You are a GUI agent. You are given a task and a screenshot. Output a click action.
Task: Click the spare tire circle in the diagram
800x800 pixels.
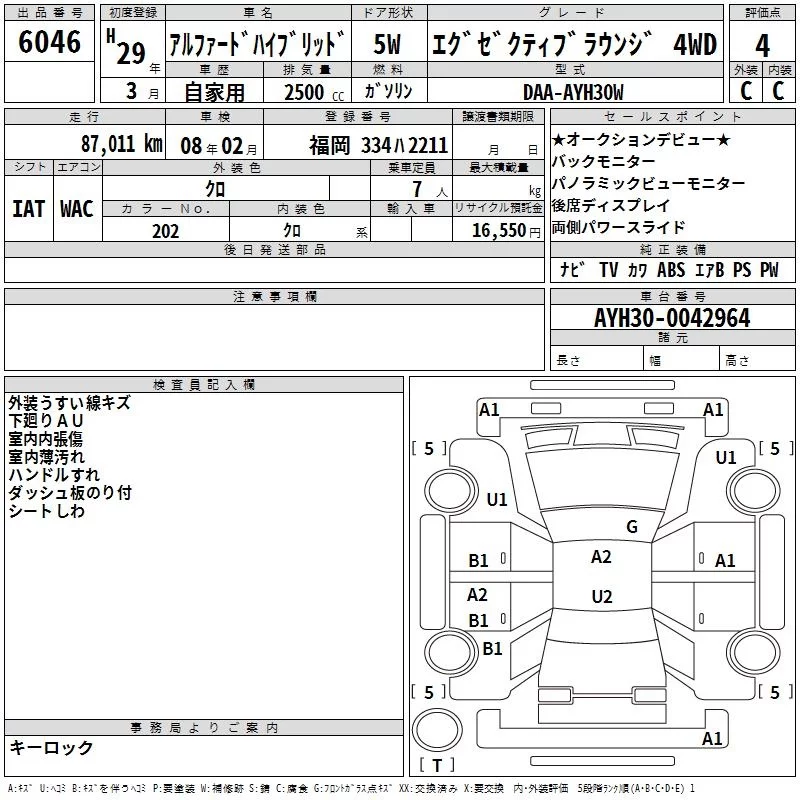pyautogui.click(x=437, y=728)
